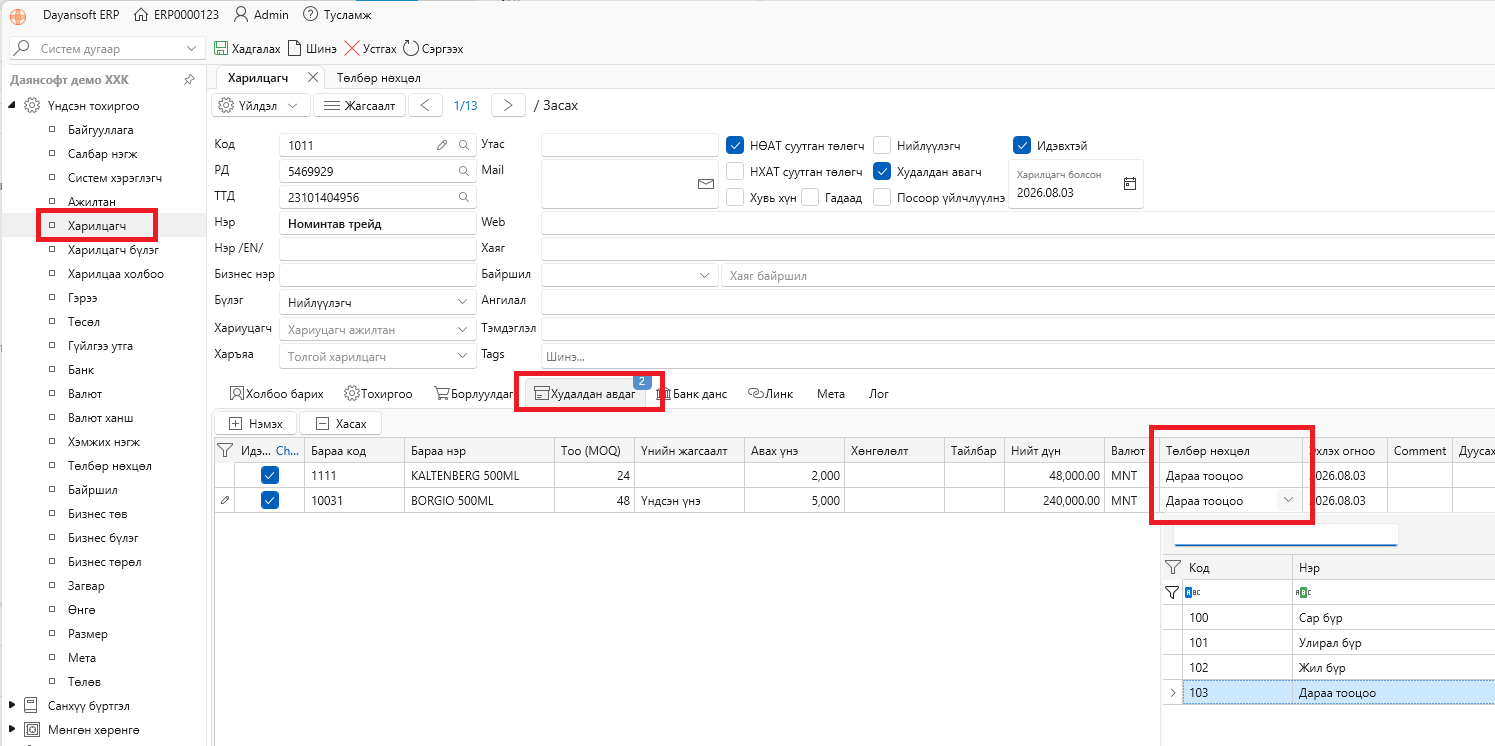Check Посоор үйлчлүүлнэ checkbox
This screenshot has width=1495, height=746.
pyautogui.click(x=882, y=197)
